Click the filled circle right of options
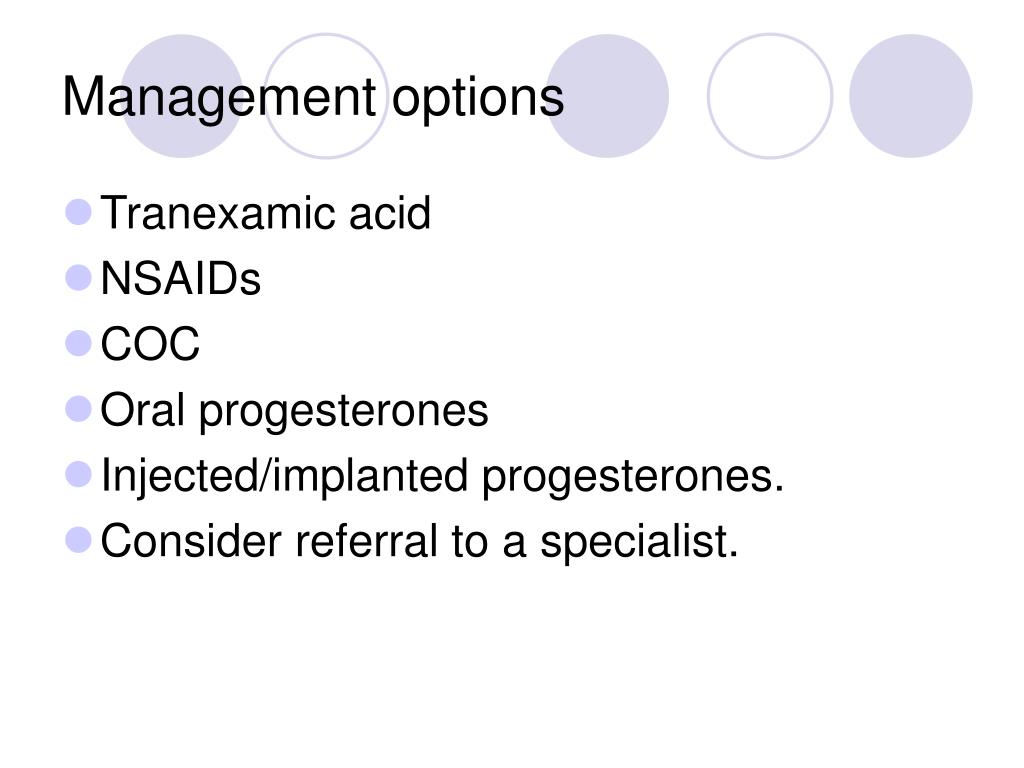Screen dimensions: 1024x768 [x=607, y=96]
